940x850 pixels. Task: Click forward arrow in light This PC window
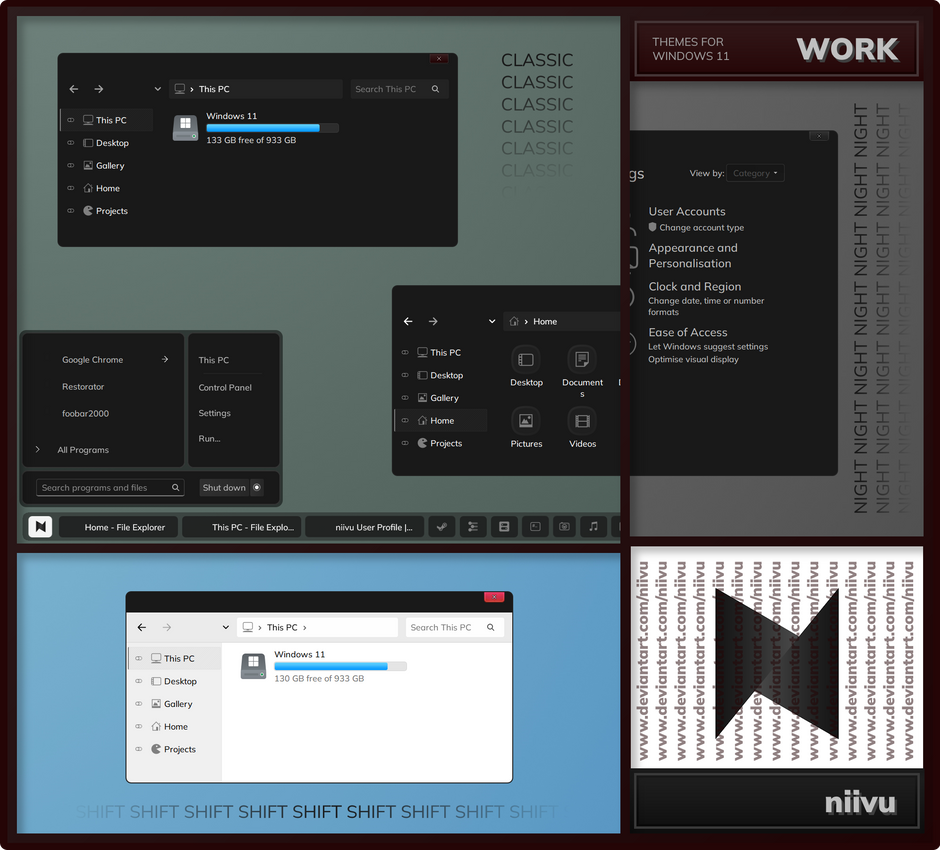point(167,627)
